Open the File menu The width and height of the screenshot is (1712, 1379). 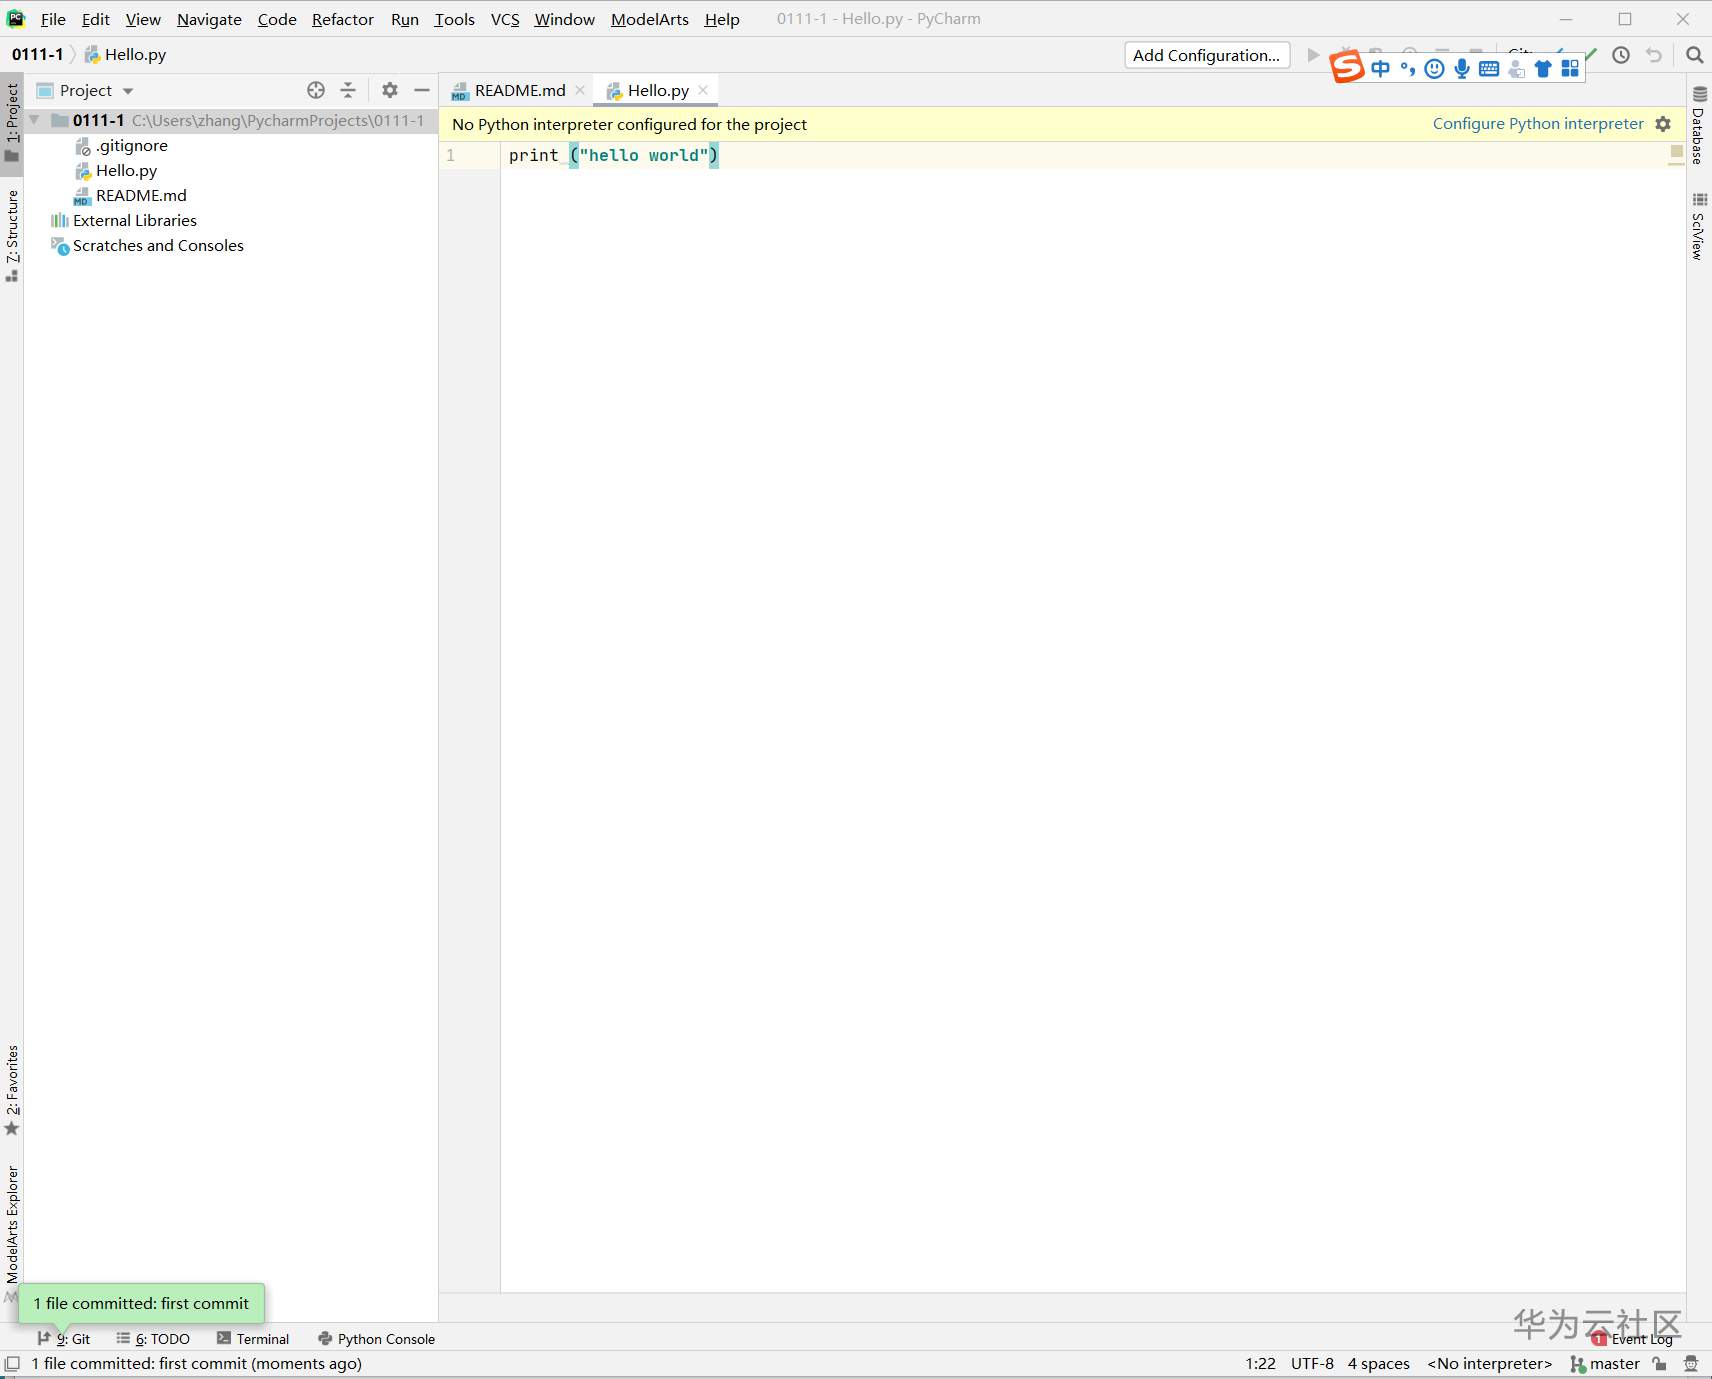pyautogui.click(x=53, y=19)
